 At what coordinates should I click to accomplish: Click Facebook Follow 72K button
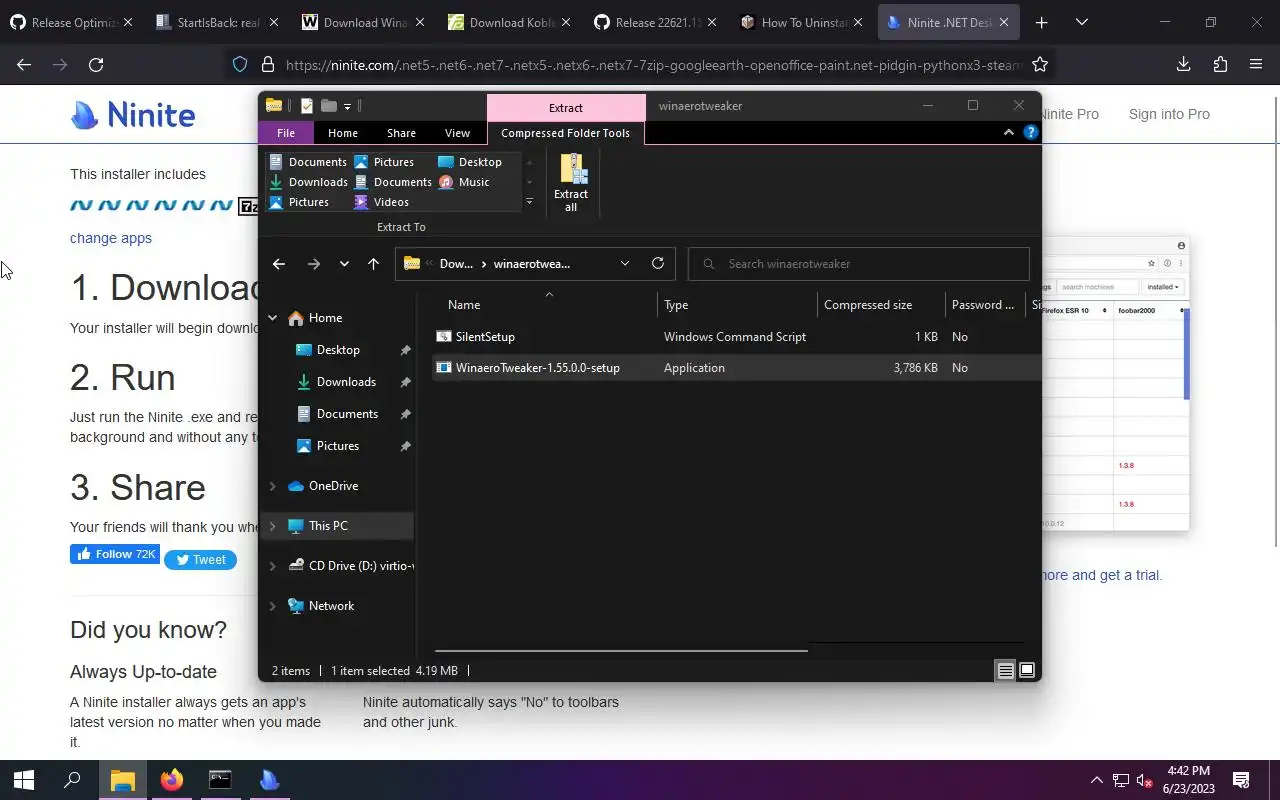(x=115, y=554)
